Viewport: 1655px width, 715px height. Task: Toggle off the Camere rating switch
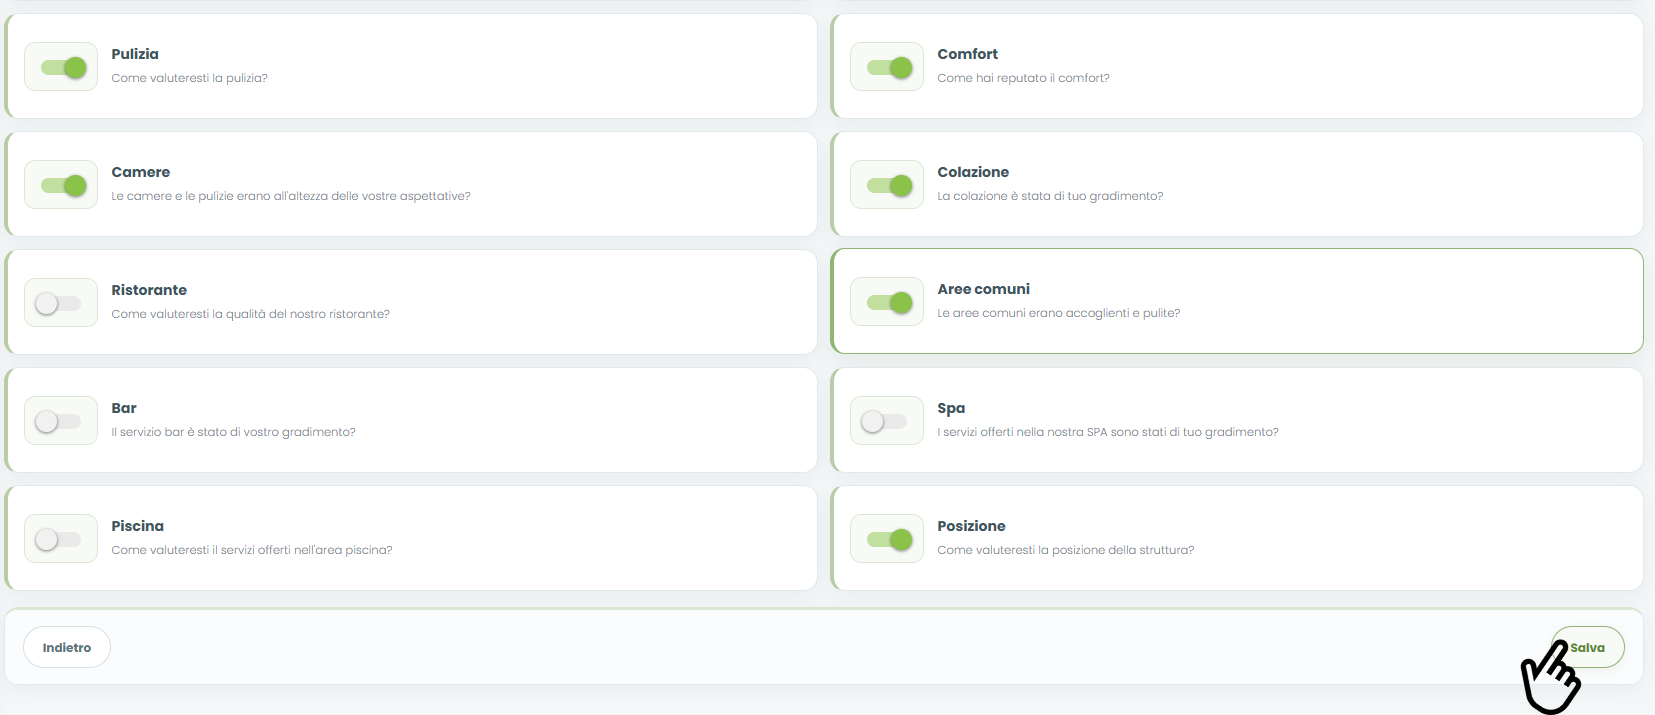(x=63, y=185)
